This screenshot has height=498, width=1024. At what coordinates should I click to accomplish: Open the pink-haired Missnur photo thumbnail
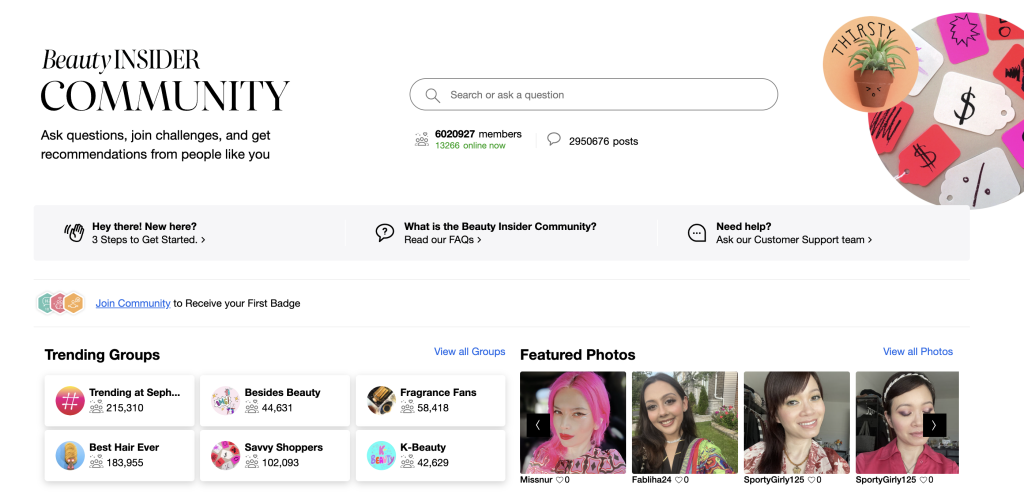point(573,422)
